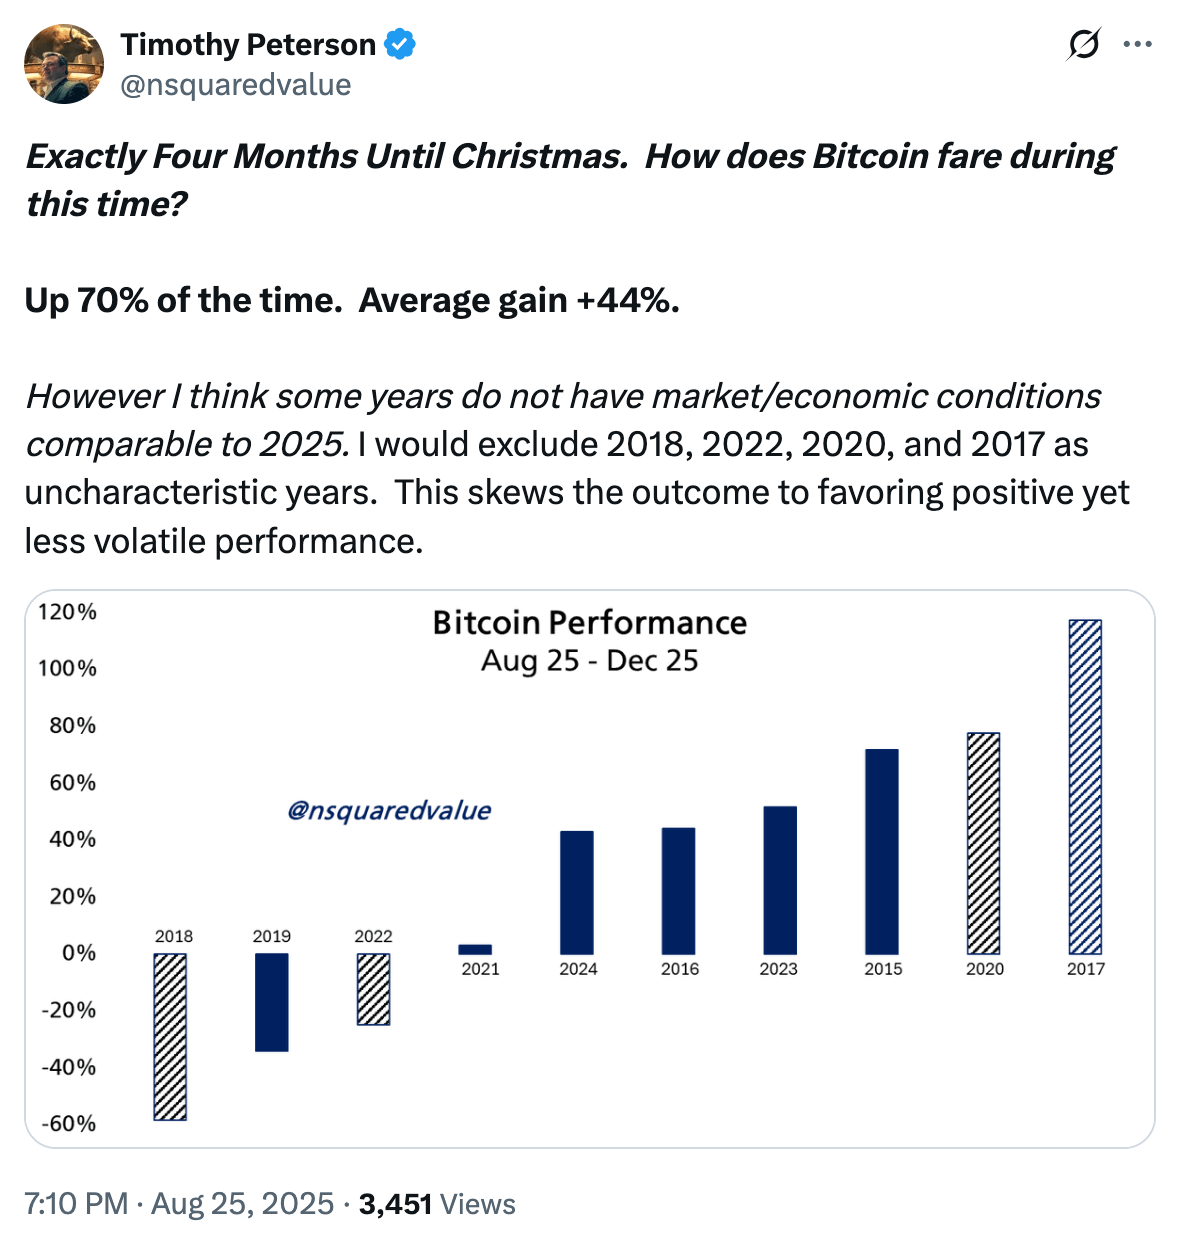1186x1244 pixels.
Task: Select the hatched 2022 bar
Action: [x=374, y=989]
